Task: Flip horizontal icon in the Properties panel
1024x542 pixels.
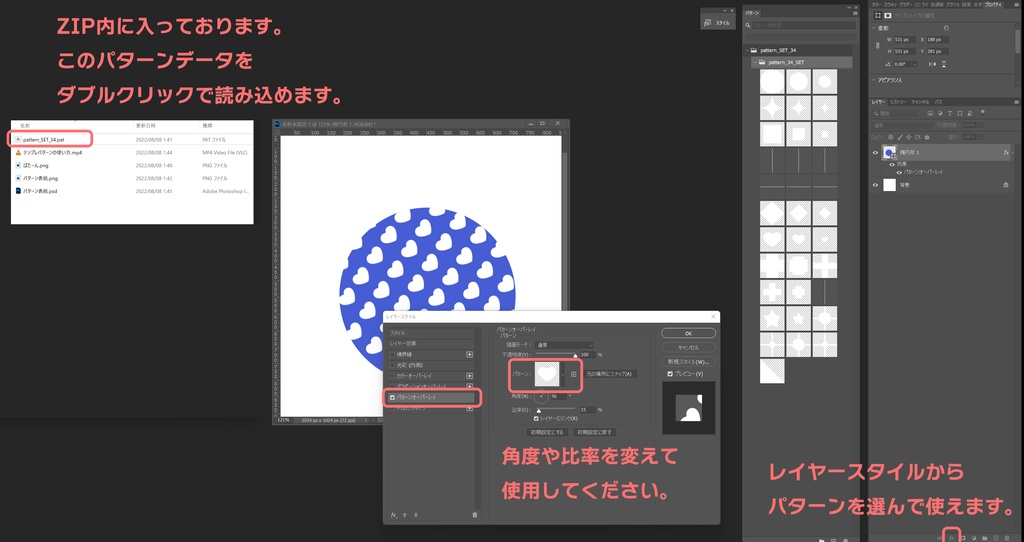Action: [x=933, y=64]
